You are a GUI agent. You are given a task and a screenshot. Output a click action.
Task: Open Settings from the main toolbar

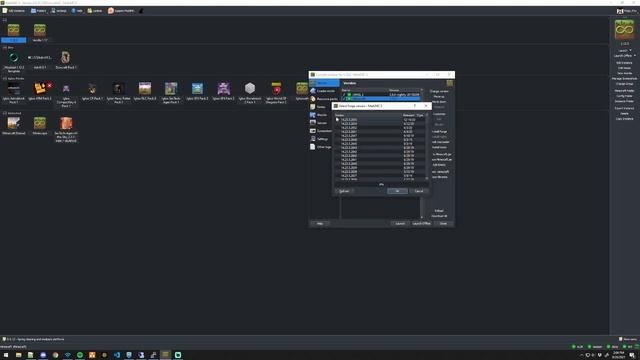click(59, 11)
